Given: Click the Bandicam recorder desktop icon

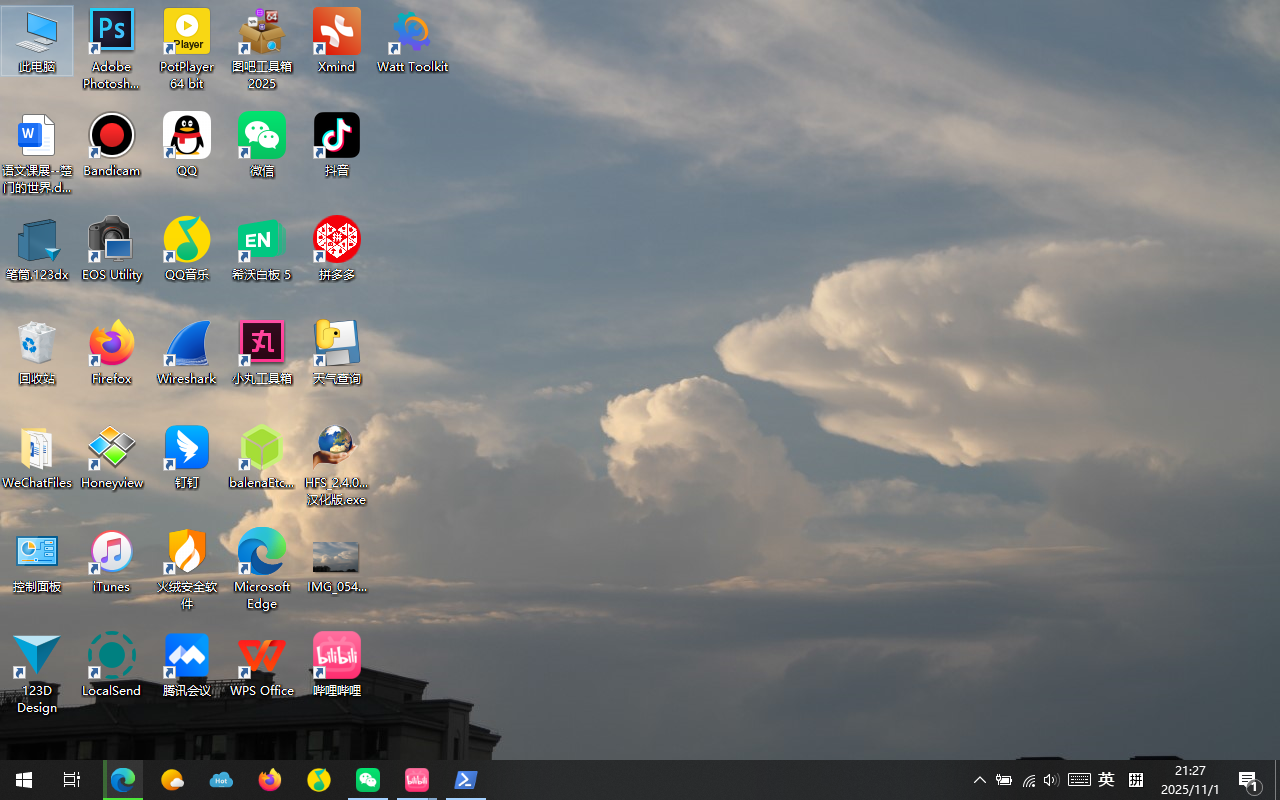Looking at the screenshot, I should click(111, 137).
